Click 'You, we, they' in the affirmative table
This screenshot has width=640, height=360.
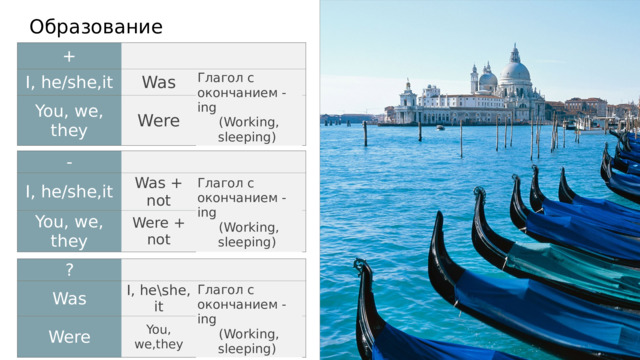pyautogui.click(x=69, y=120)
